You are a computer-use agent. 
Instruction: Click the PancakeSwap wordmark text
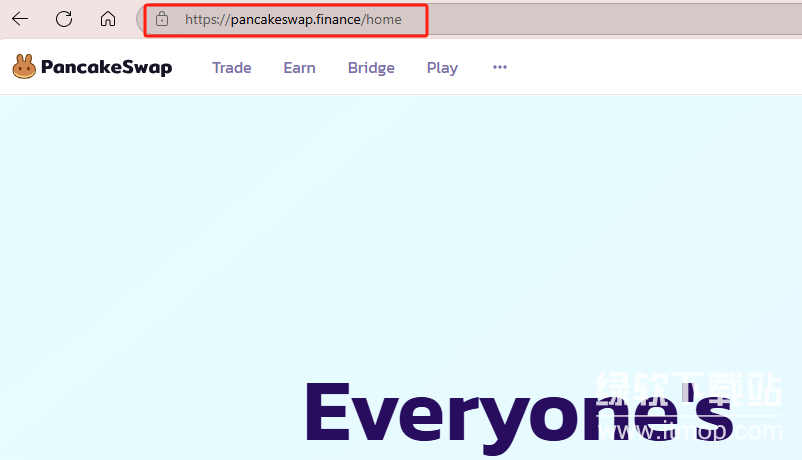[x=106, y=68]
